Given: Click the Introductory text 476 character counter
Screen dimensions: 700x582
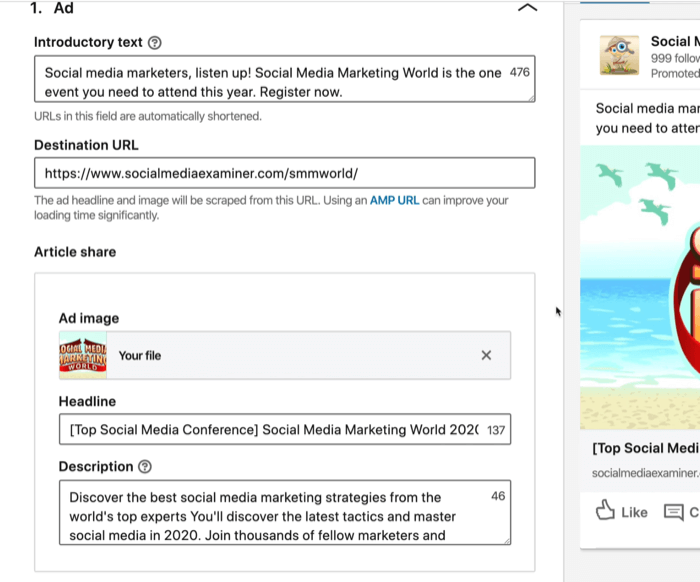Looking at the screenshot, I should (x=520, y=72).
